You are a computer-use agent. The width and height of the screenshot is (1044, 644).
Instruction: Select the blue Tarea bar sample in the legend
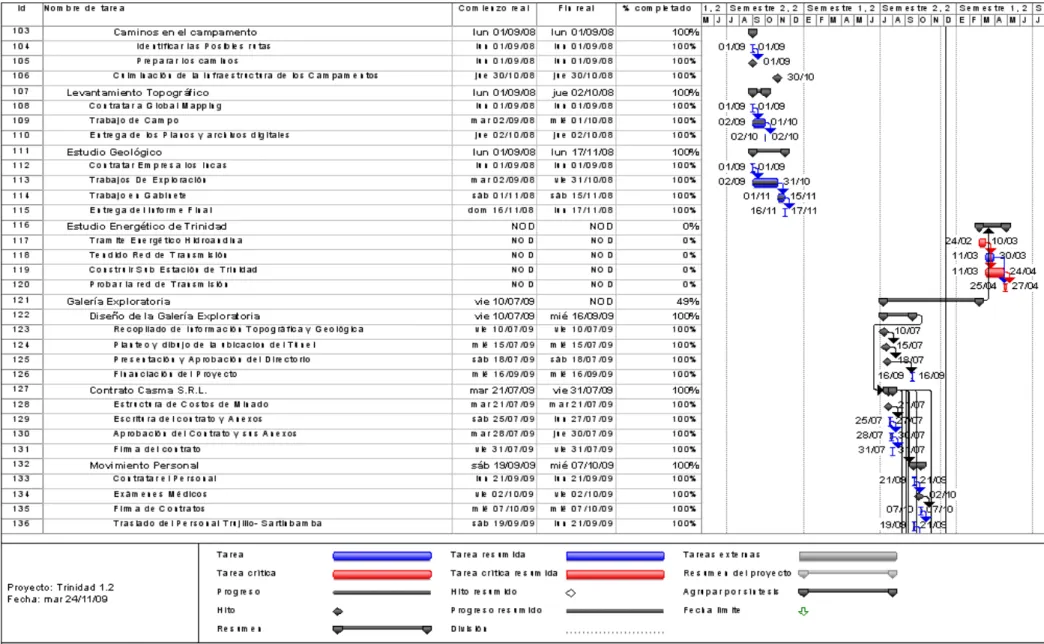pyautogui.click(x=382, y=555)
